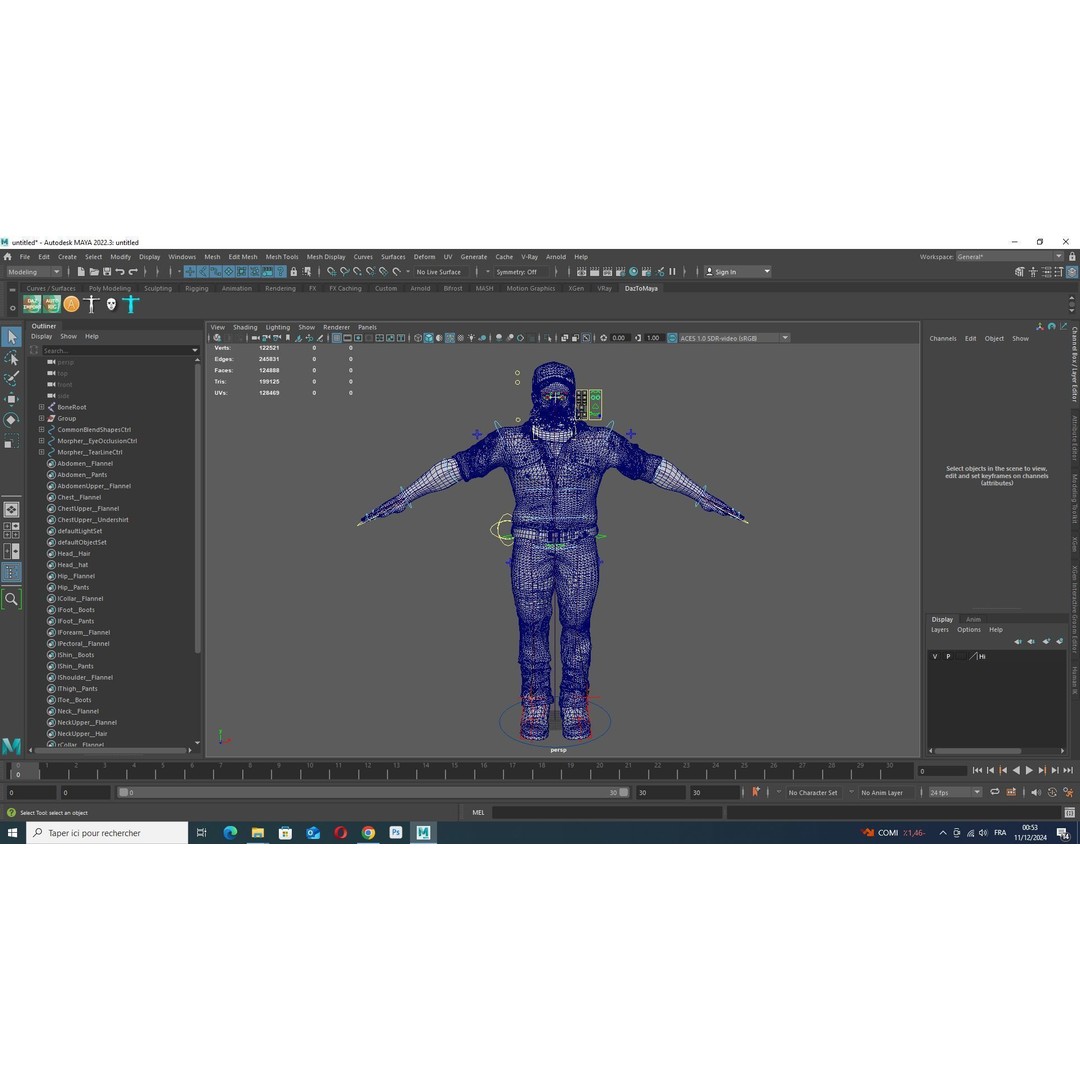Open the Sign In dropdown
1080x1080 pixels.
coord(738,272)
